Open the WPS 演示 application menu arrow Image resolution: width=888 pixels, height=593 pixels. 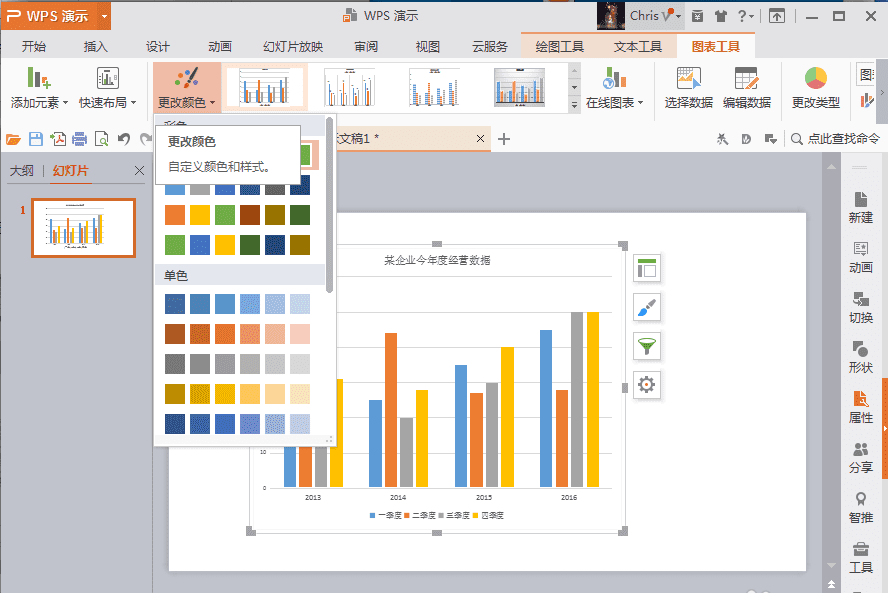coord(104,16)
